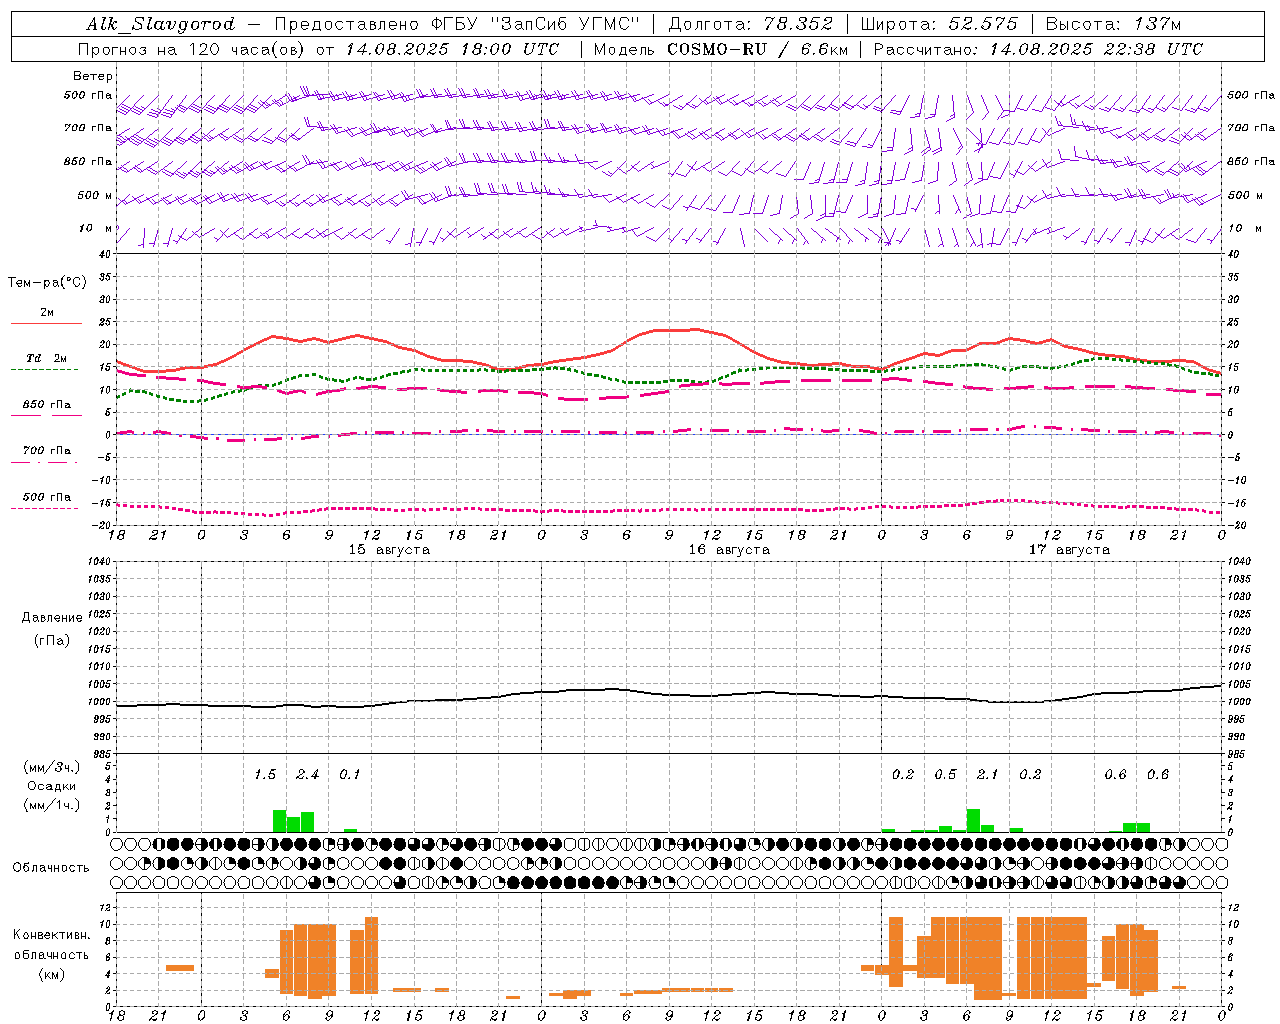Click the precipitation value 0.1
Screen dimensions: 1280x1024
coord(350,775)
